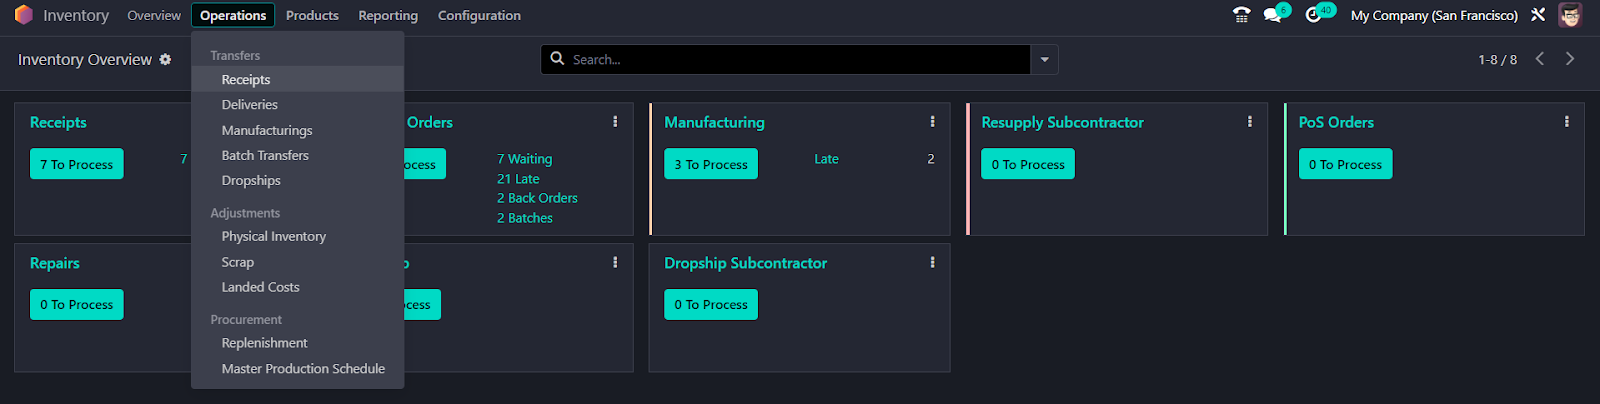Screen dimensions: 1600x404
Task: Go to the next page arrow
Action: [1570, 59]
